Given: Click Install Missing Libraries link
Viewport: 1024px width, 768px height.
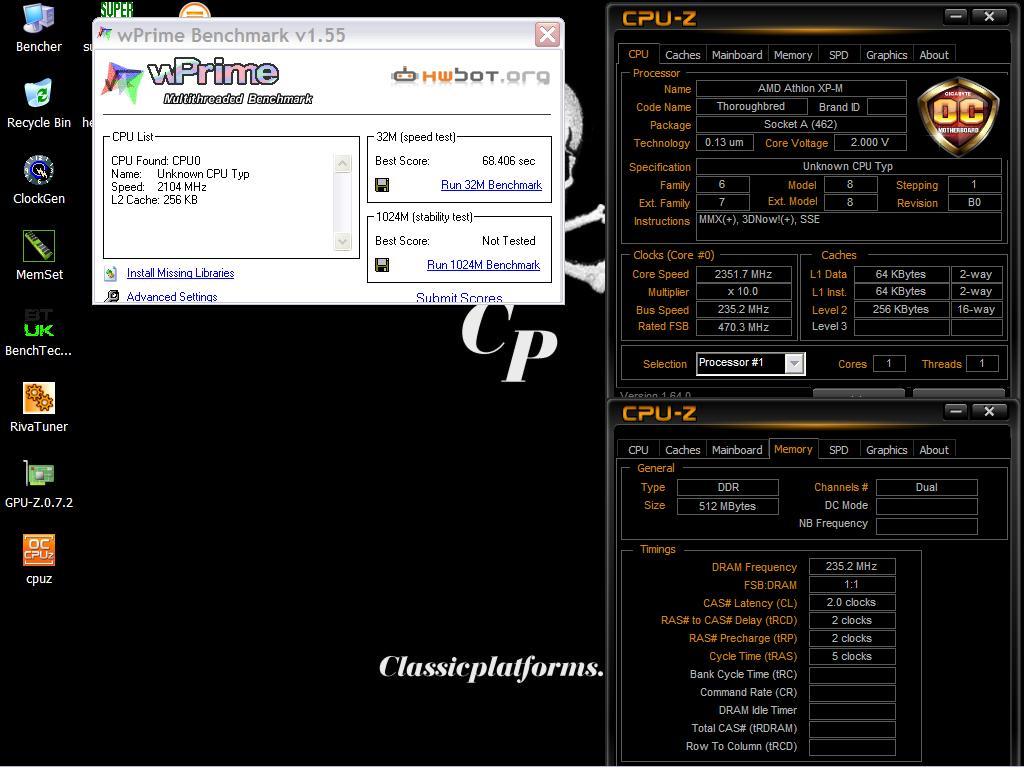Looking at the screenshot, I should 180,273.
